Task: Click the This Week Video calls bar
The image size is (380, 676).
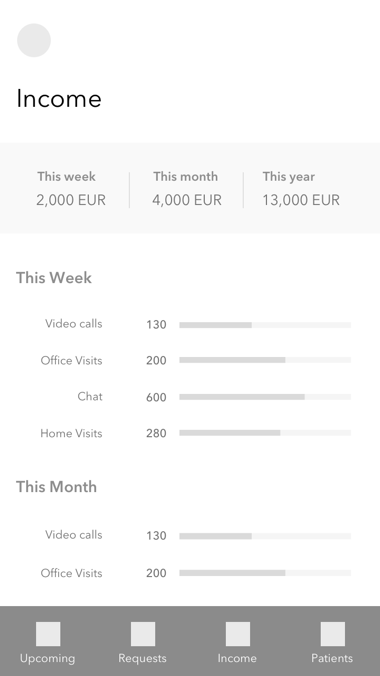Action: click(265, 325)
